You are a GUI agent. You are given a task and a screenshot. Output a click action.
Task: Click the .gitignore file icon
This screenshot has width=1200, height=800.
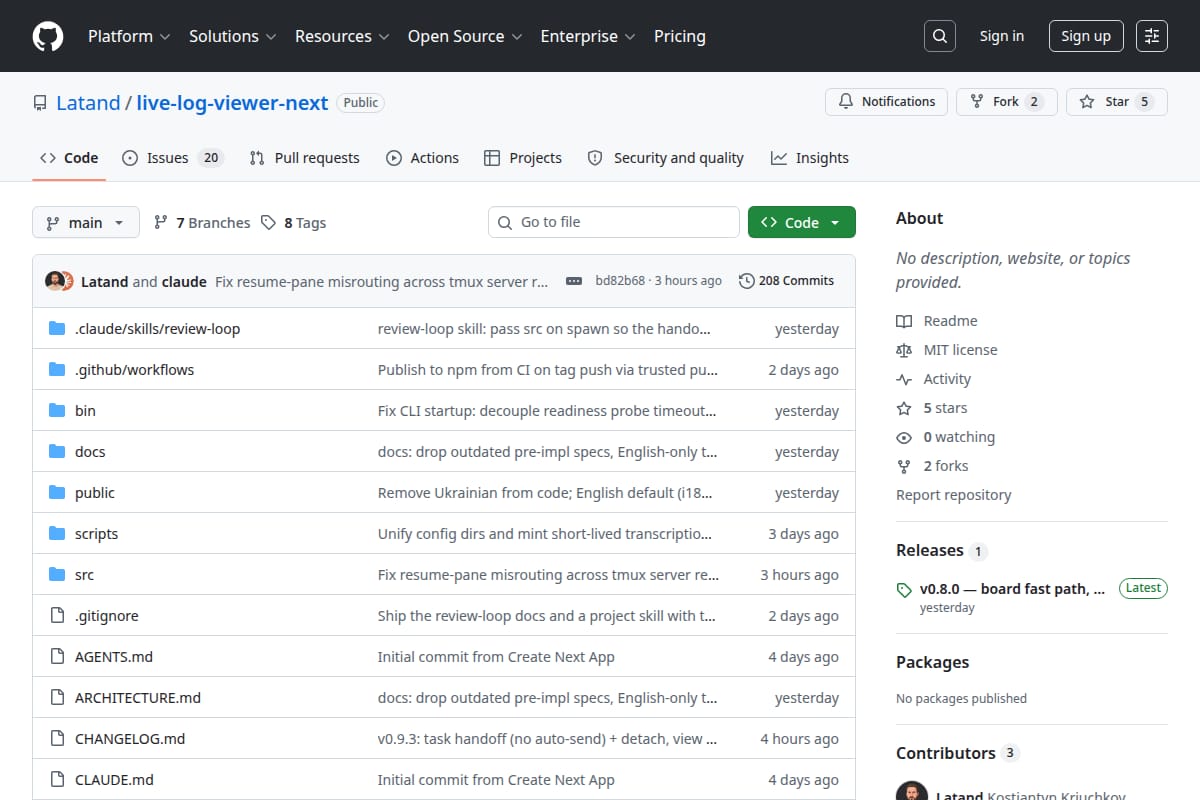point(57,616)
